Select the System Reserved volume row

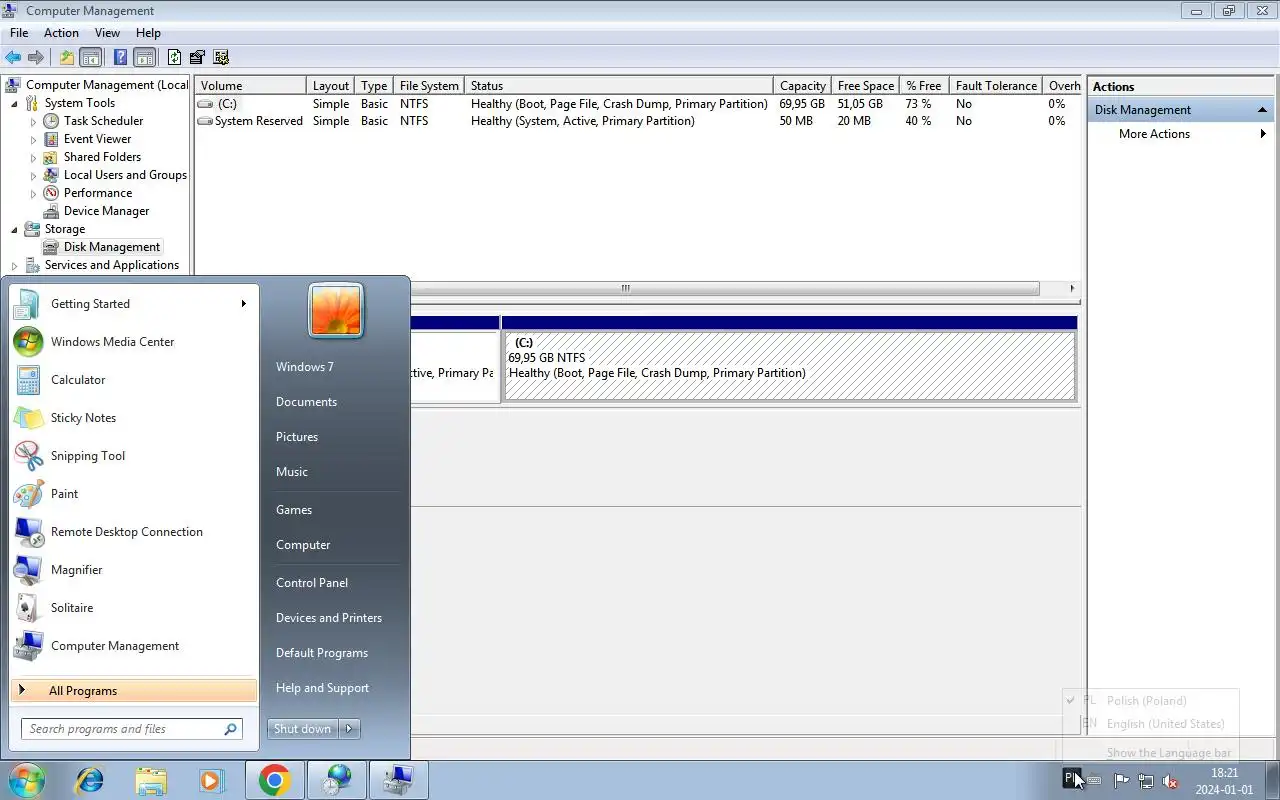pyautogui.click(x=638, y=121)
